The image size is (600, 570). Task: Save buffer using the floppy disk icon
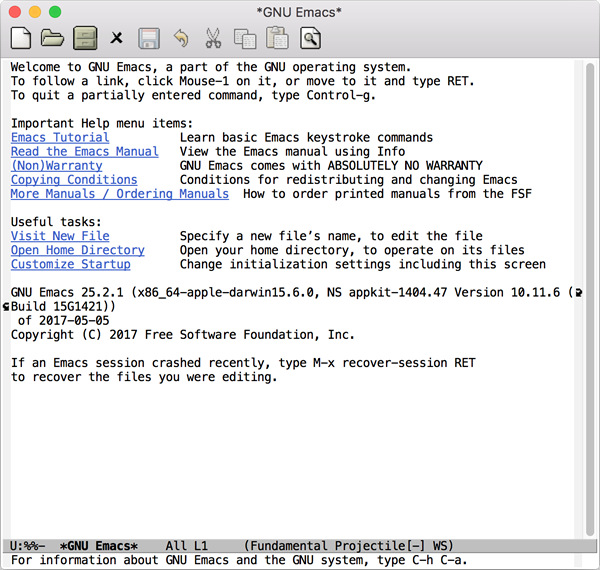click(149, 38)
